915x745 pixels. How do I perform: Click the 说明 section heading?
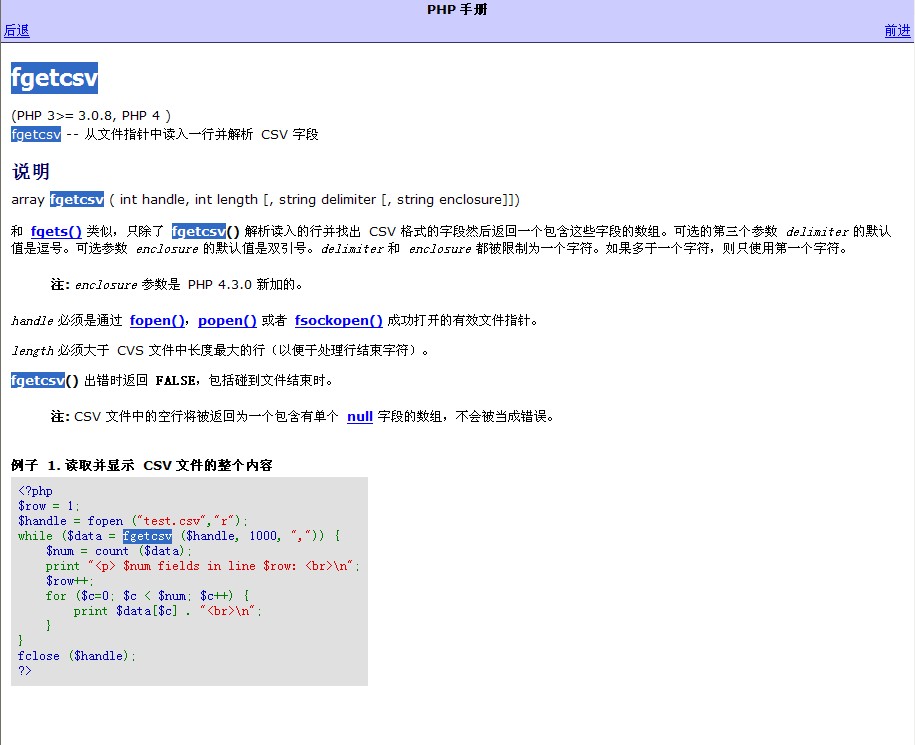(x=31, y=172)
